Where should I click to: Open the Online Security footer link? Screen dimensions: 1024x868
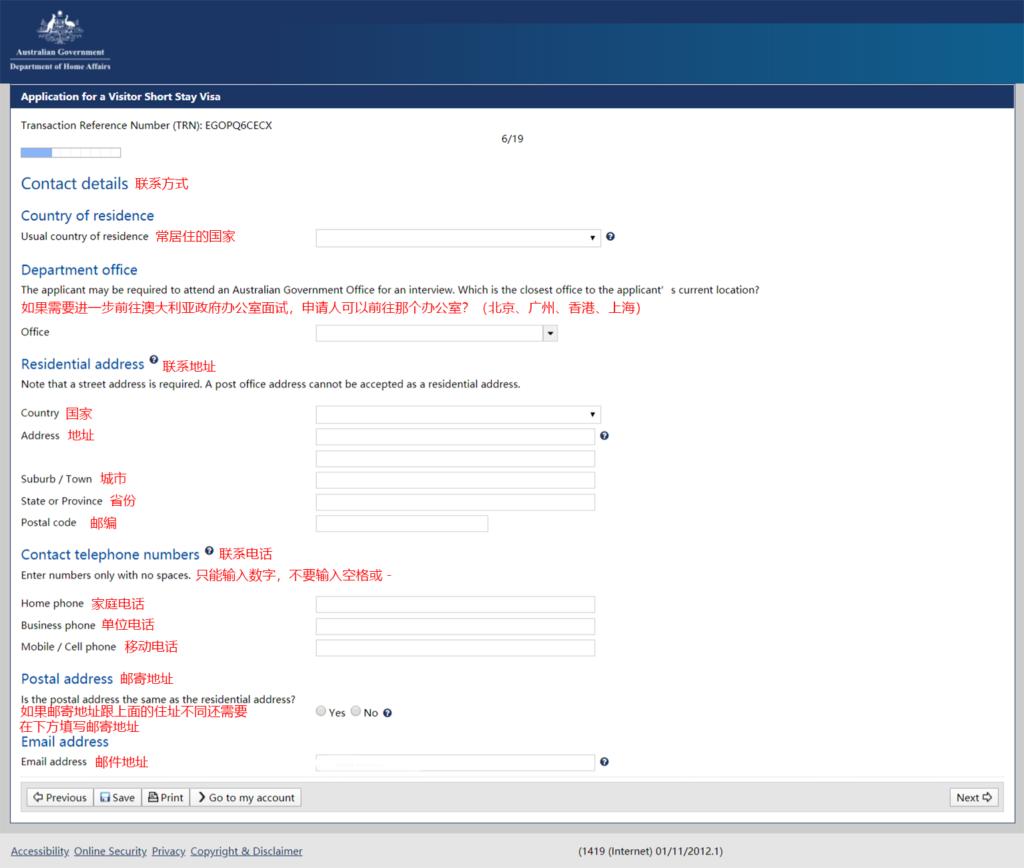110,851
